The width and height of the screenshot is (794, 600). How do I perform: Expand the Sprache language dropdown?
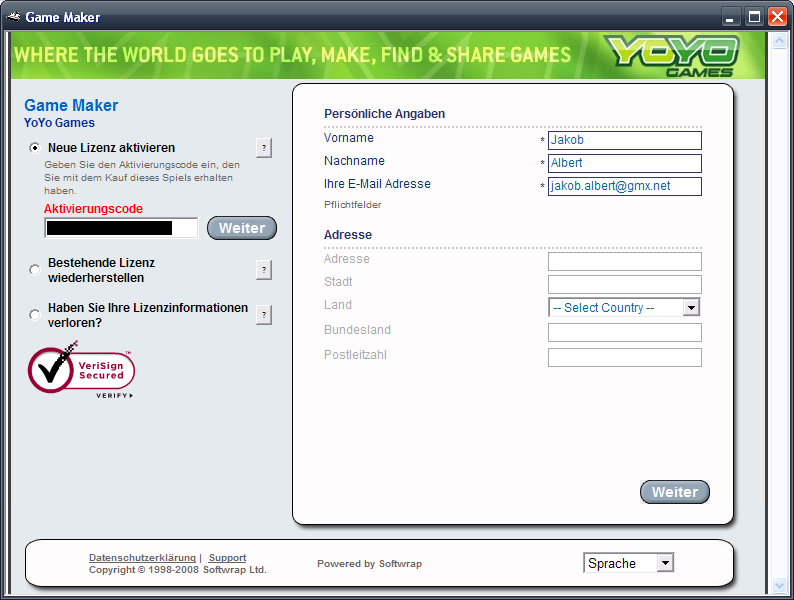[629, 563]
